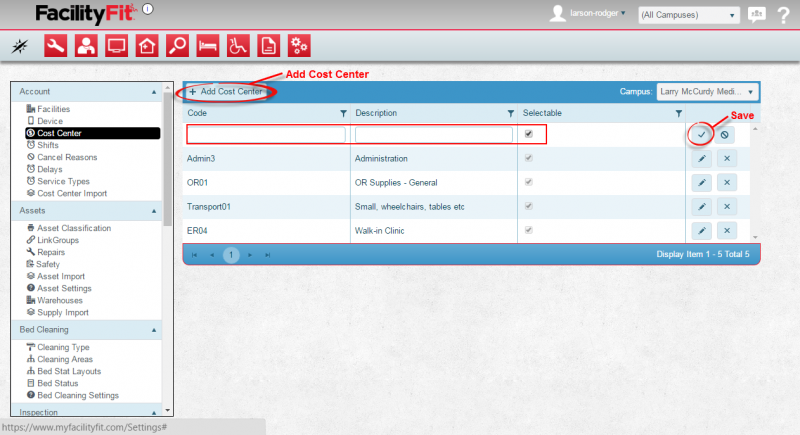Screen dimensions: 800x435
Task: Filter the Description column
Action: point(511,114)
